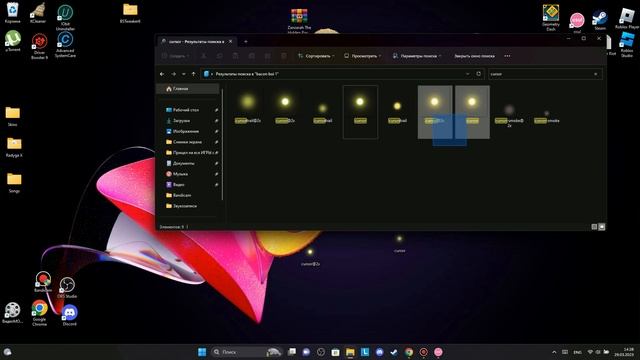Open Geometry Dash desktop shortcut
640x360 pixels.
coord(551,17)
